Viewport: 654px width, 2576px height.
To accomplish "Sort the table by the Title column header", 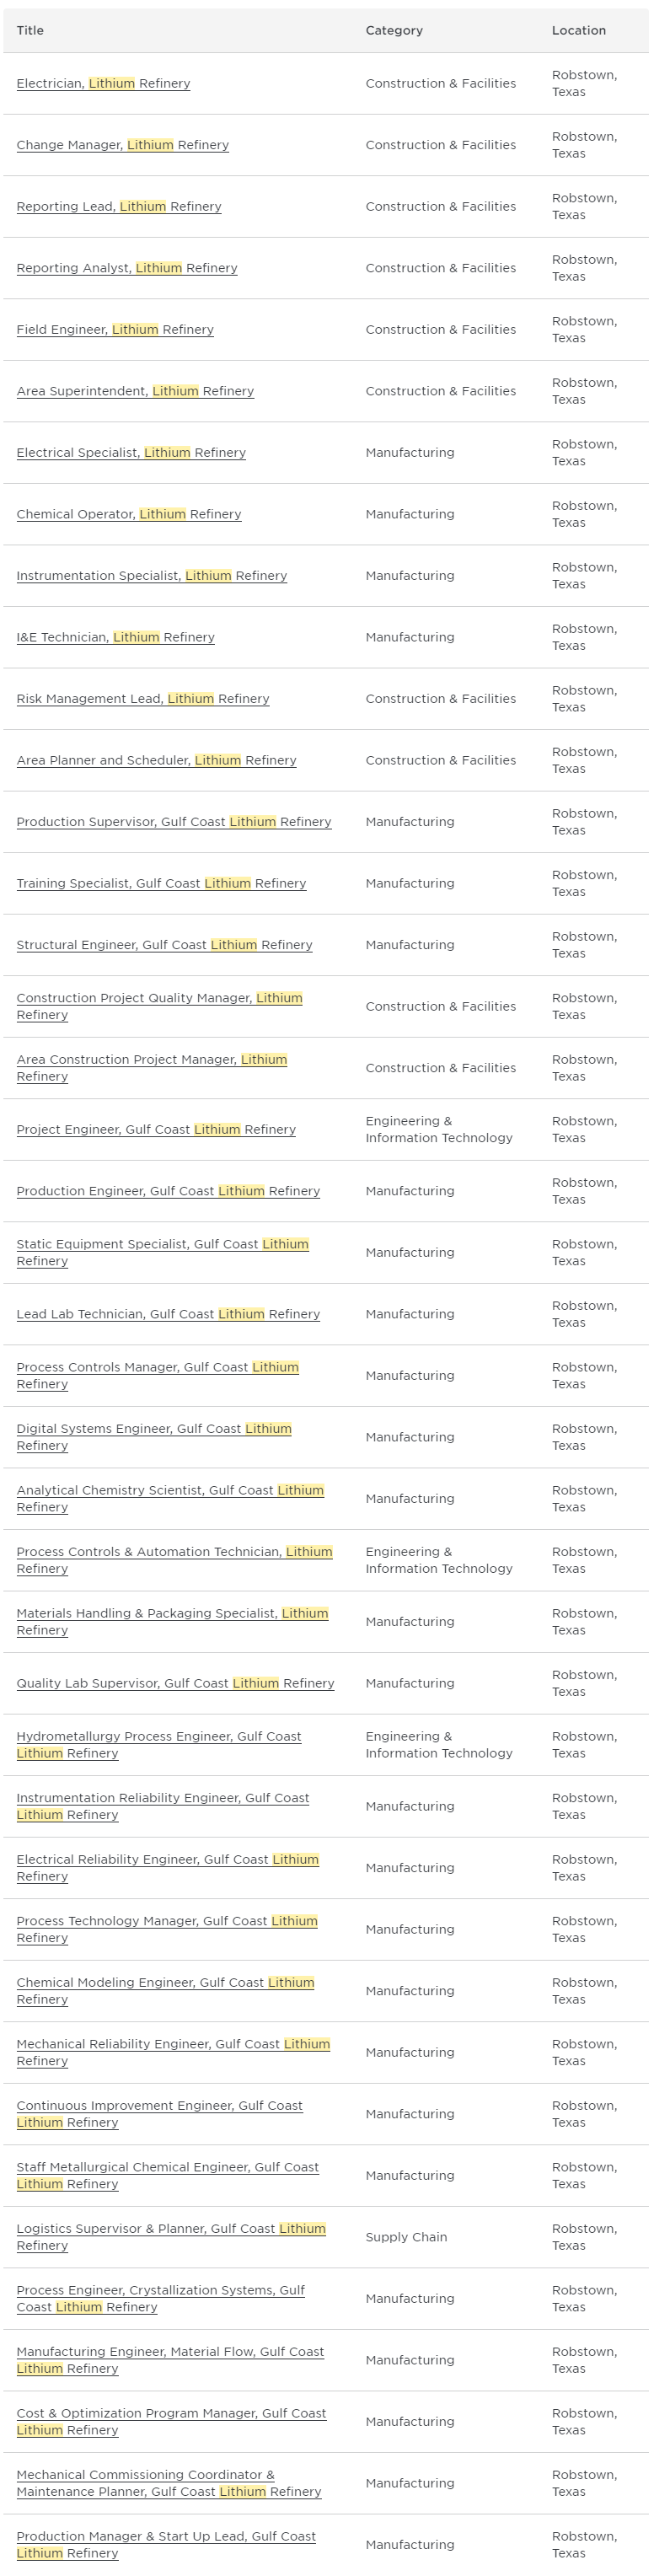I will point(30,30).
